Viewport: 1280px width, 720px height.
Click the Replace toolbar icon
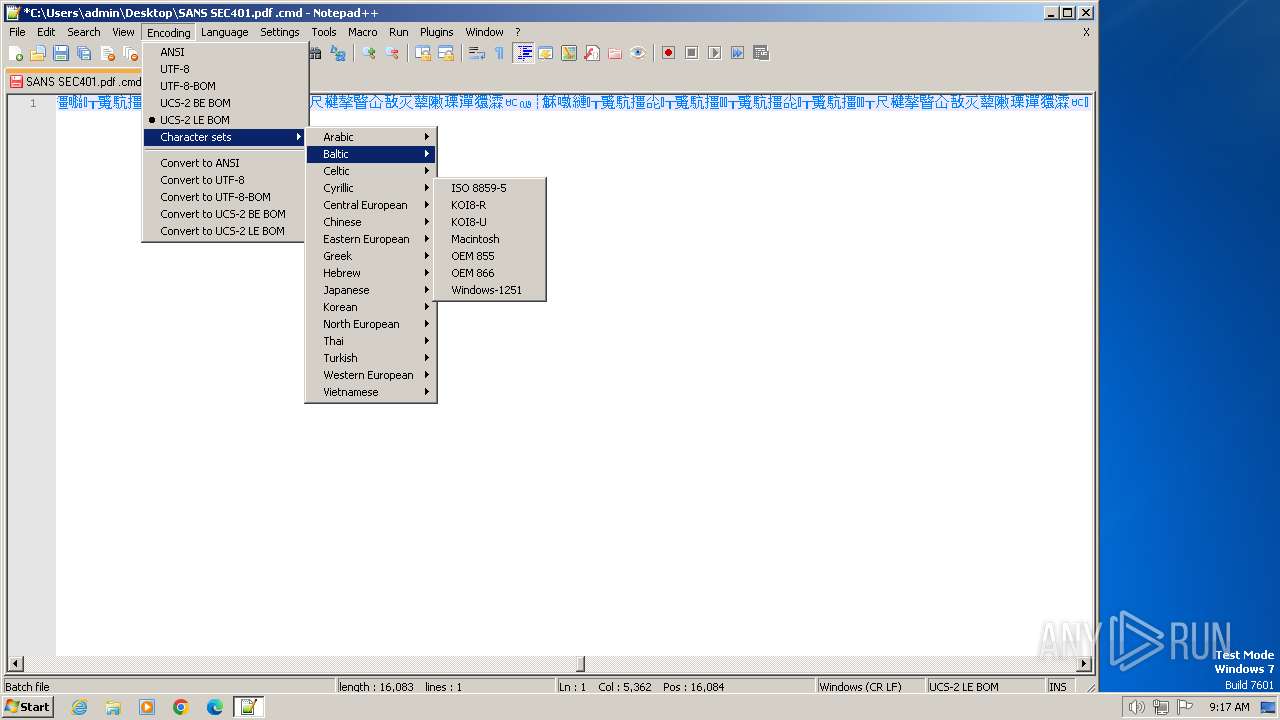tap(339, 53)
